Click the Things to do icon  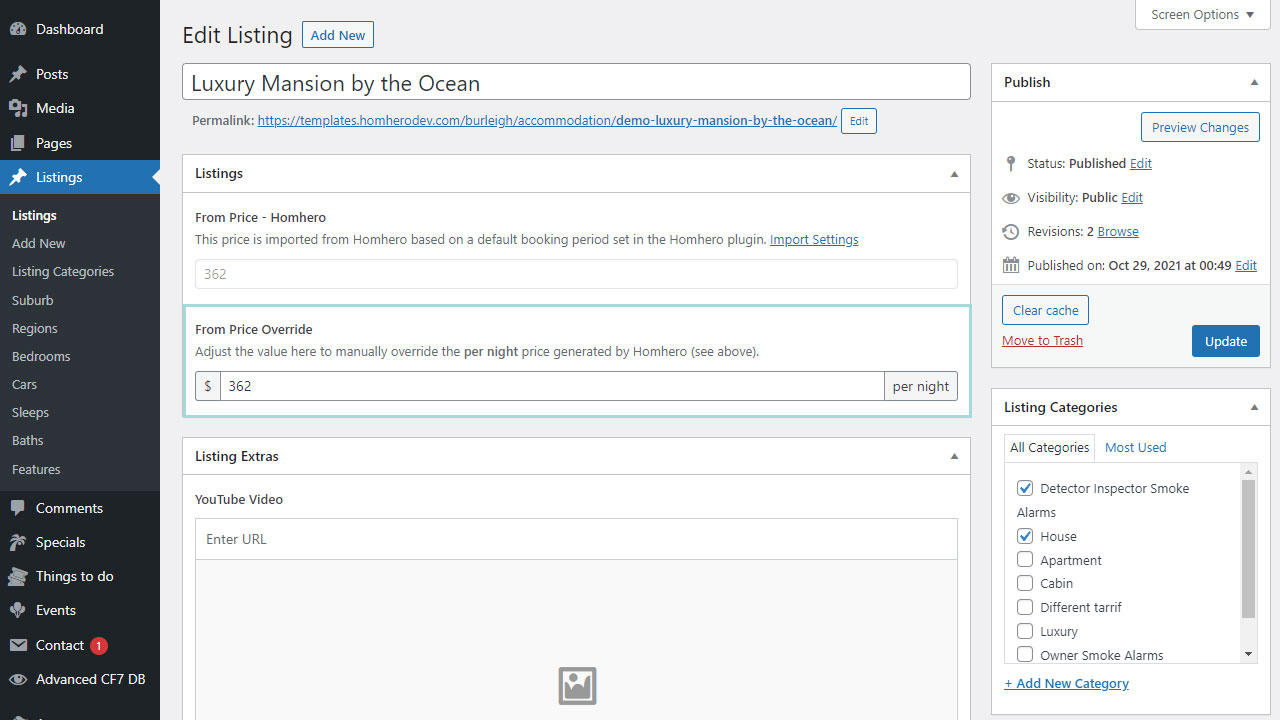[18, 577]
